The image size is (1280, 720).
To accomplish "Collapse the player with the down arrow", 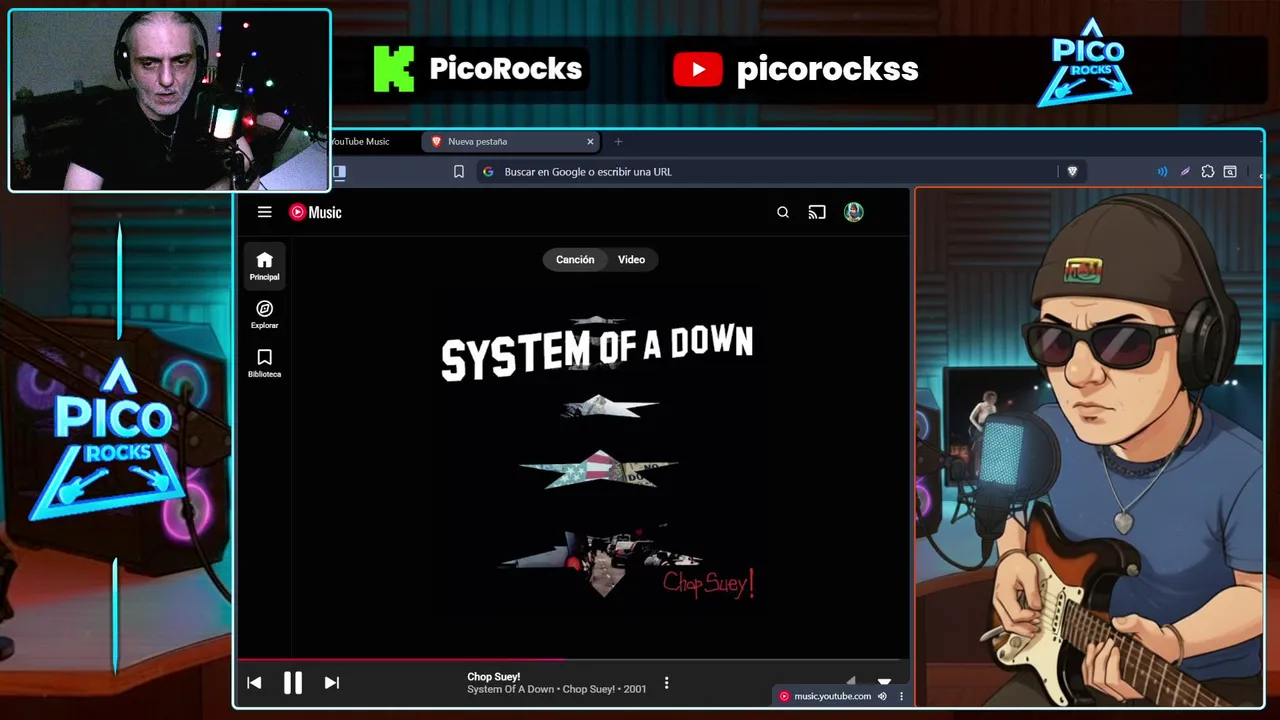I will [884, 680].
